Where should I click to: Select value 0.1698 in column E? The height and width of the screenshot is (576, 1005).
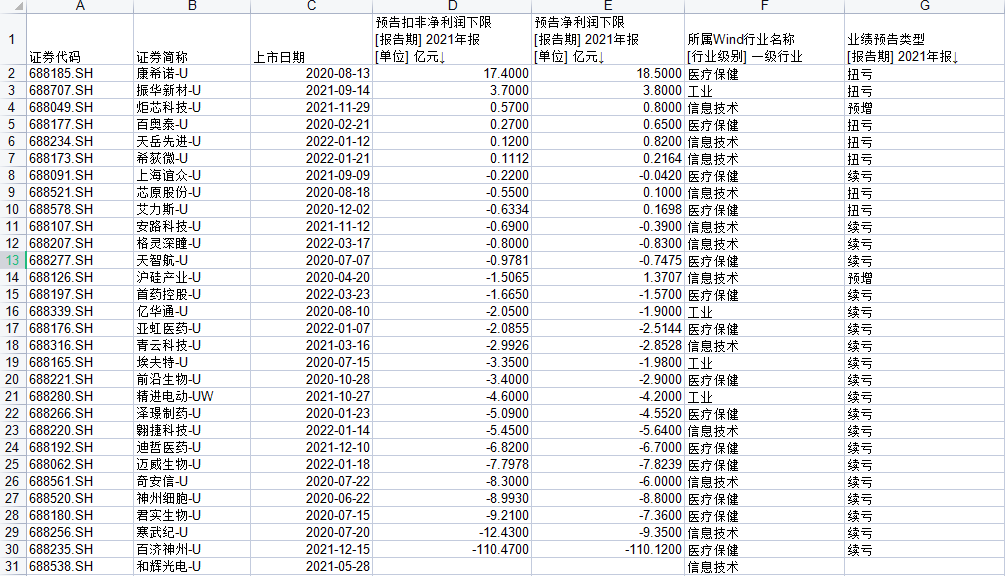point(608,209)
